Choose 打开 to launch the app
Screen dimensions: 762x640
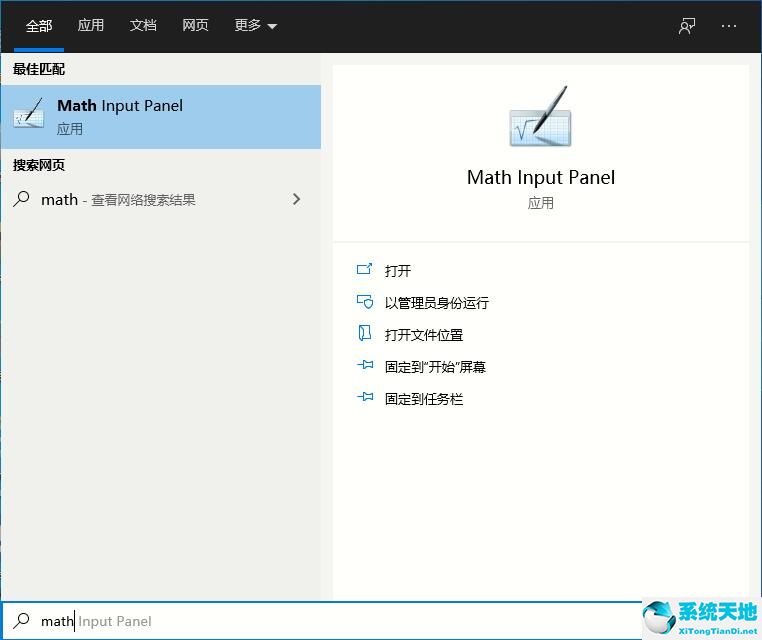point(398,271)
